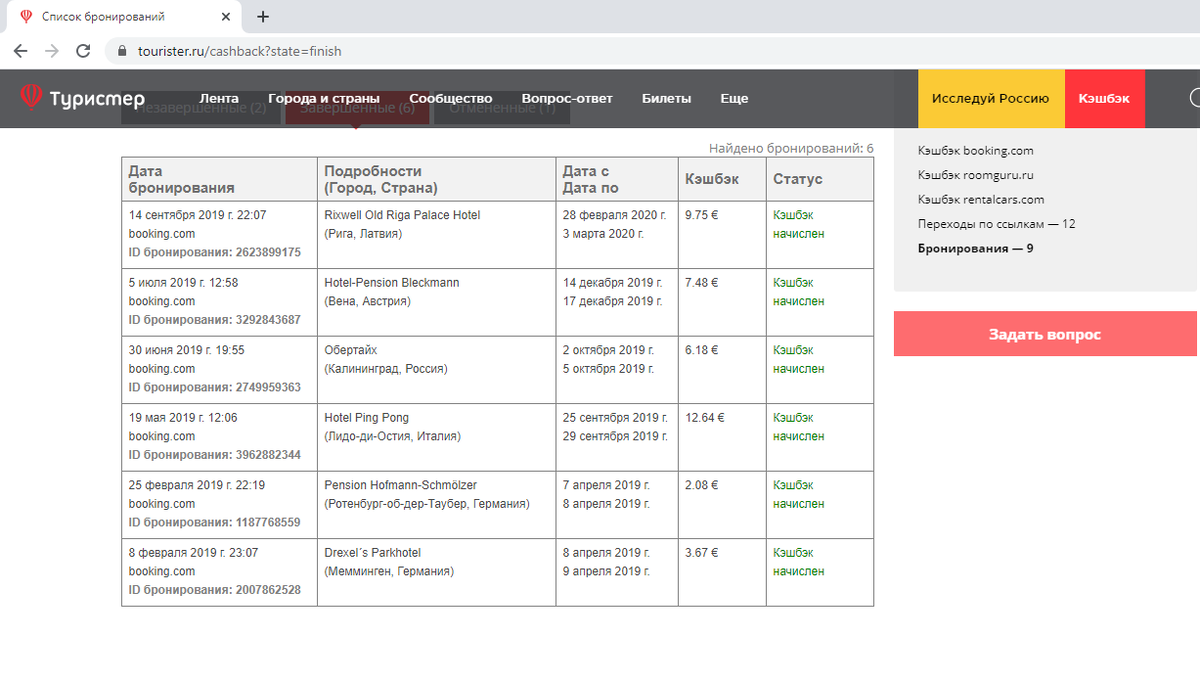1200x682 pixels.
Task: Click Исследуй Россию yellow button
Action: [991, 98]
